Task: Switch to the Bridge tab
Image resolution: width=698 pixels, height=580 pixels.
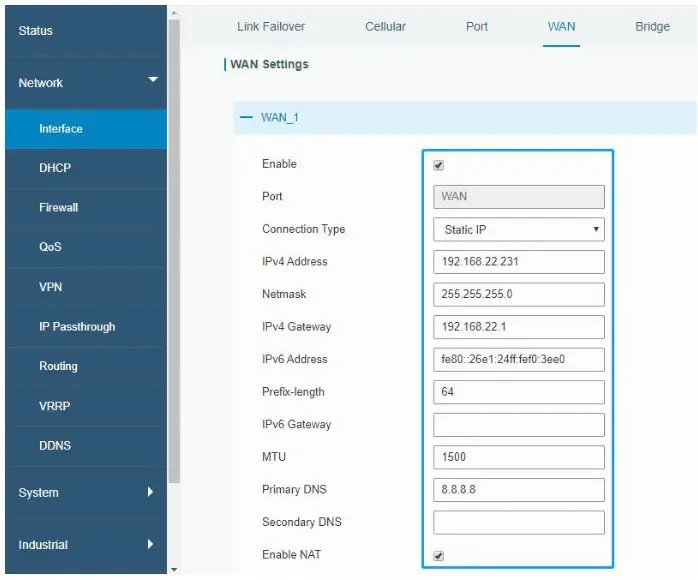Action: 653,27
